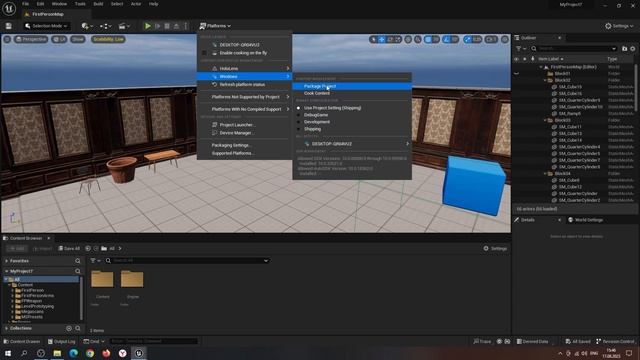Open Content Drawer in status bar

pos(22,341)
